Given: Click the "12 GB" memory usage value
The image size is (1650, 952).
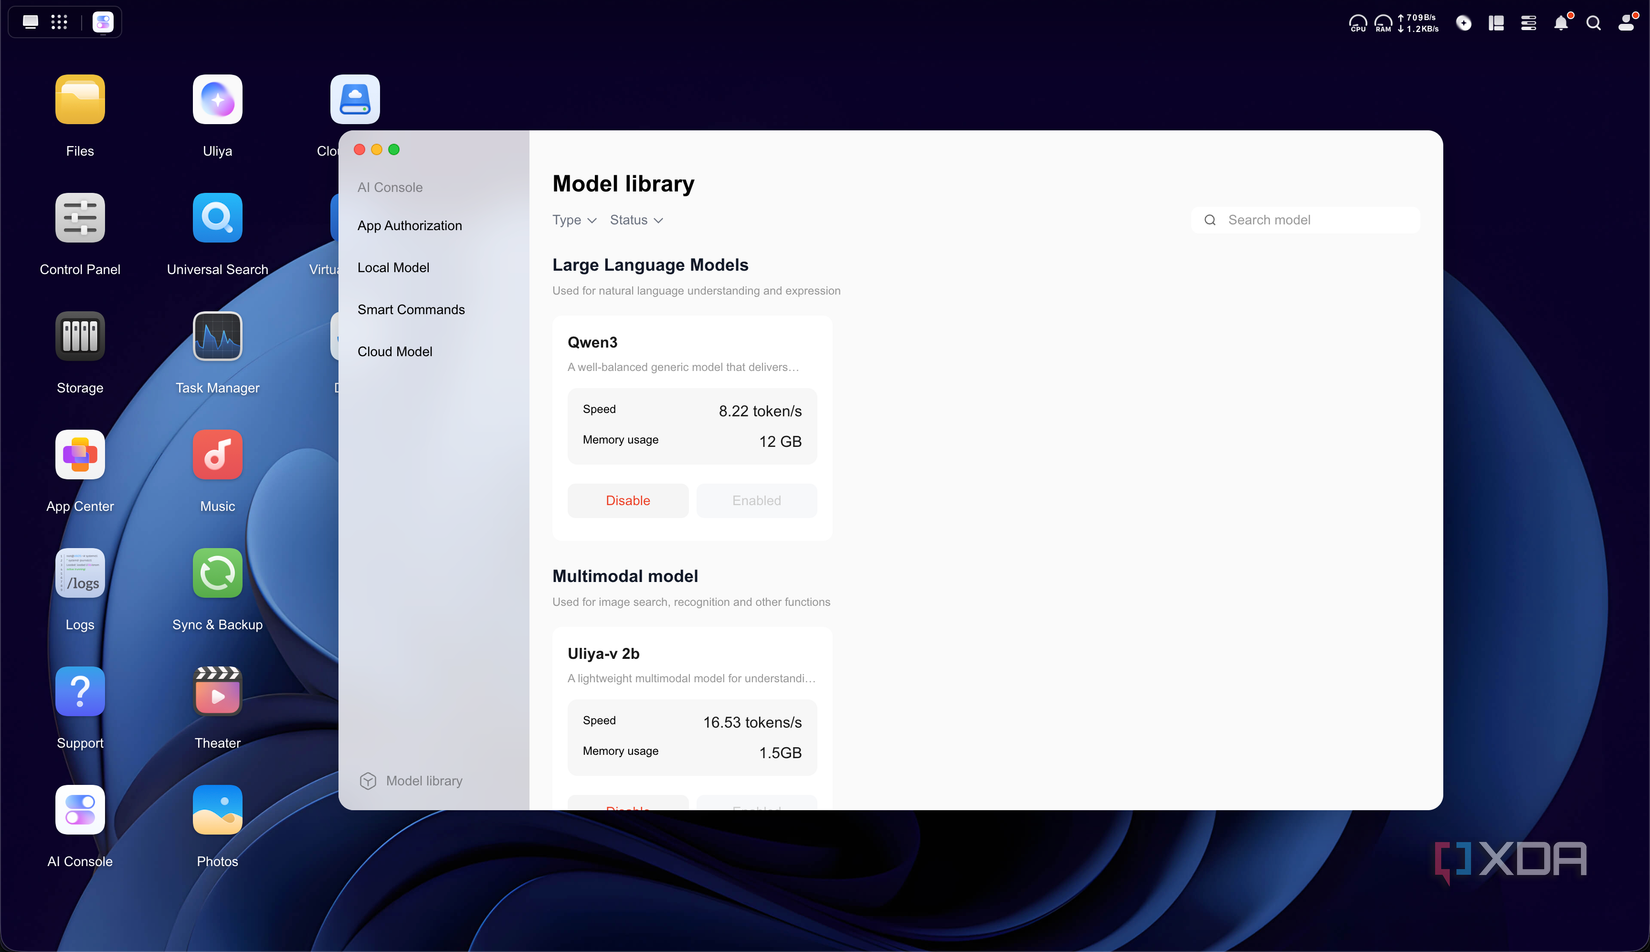Looking at the screenshot, I should (x=780, y=442).
